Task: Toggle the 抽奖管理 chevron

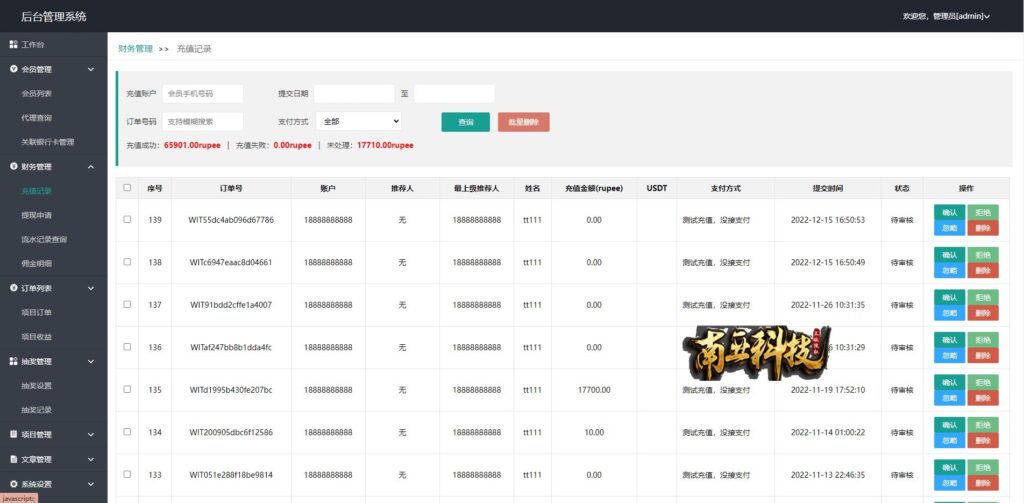Action: 91,361
